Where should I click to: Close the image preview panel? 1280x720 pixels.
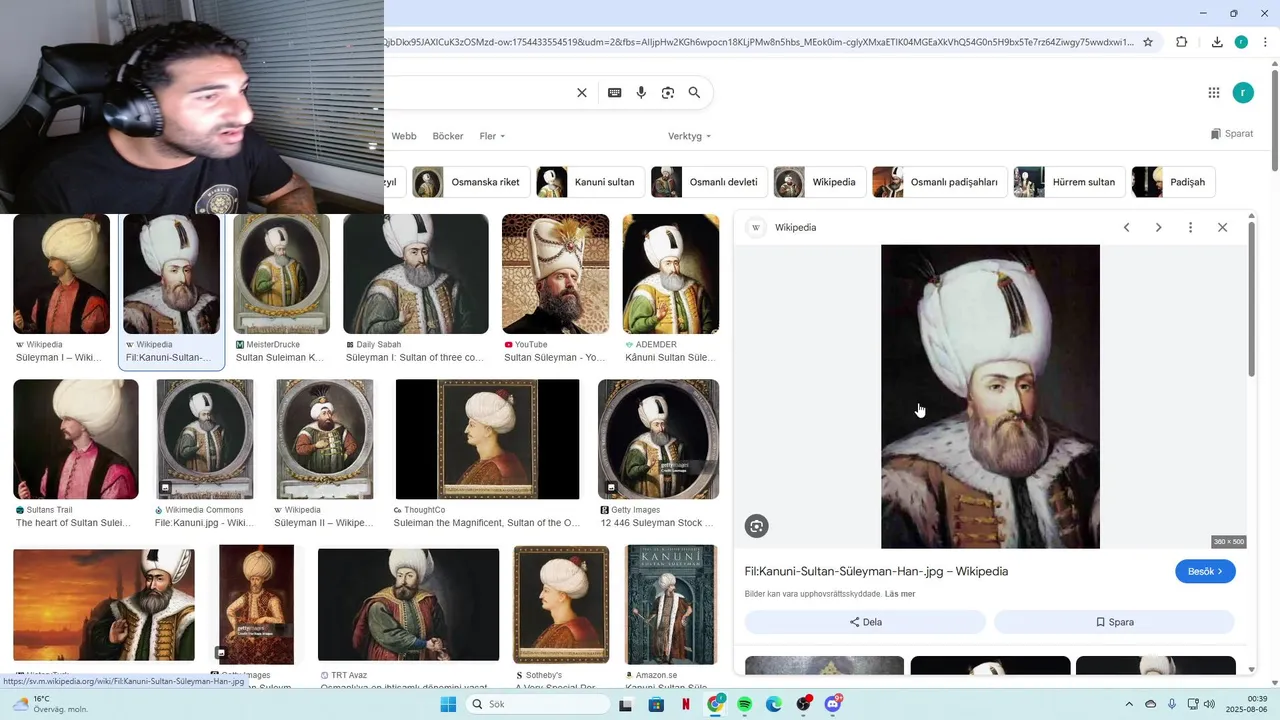[x=1222, y=228]
